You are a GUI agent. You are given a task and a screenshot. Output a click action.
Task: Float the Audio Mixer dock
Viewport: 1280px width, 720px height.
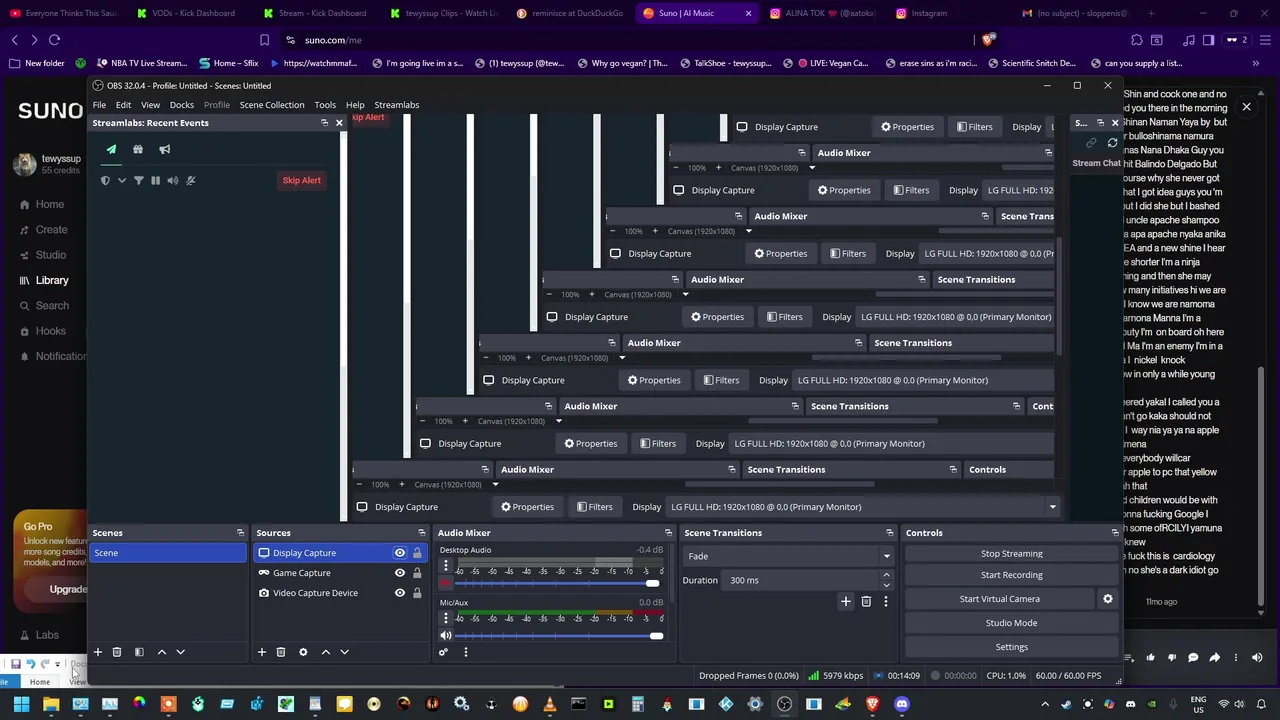[668, 533]
